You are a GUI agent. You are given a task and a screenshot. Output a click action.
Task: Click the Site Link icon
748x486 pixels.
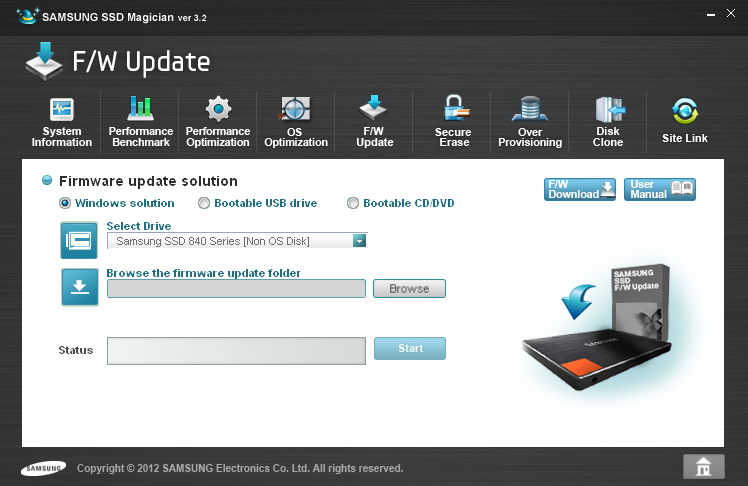[x=685, y=122]
